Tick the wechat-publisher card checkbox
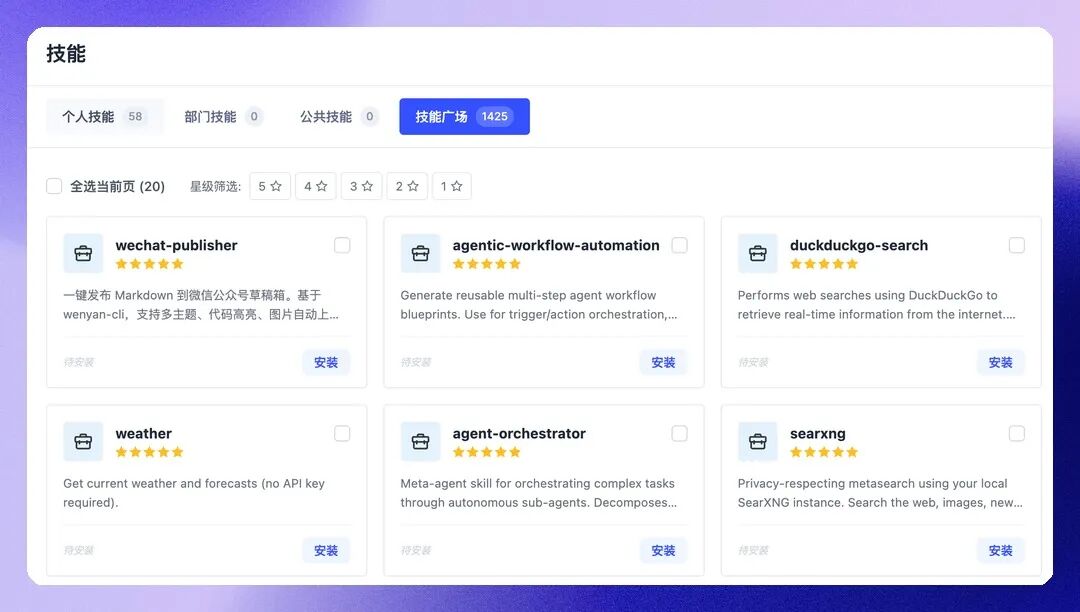Viewport: 1080px width, 612px height. pyautogui.click(x=342, y=245)
